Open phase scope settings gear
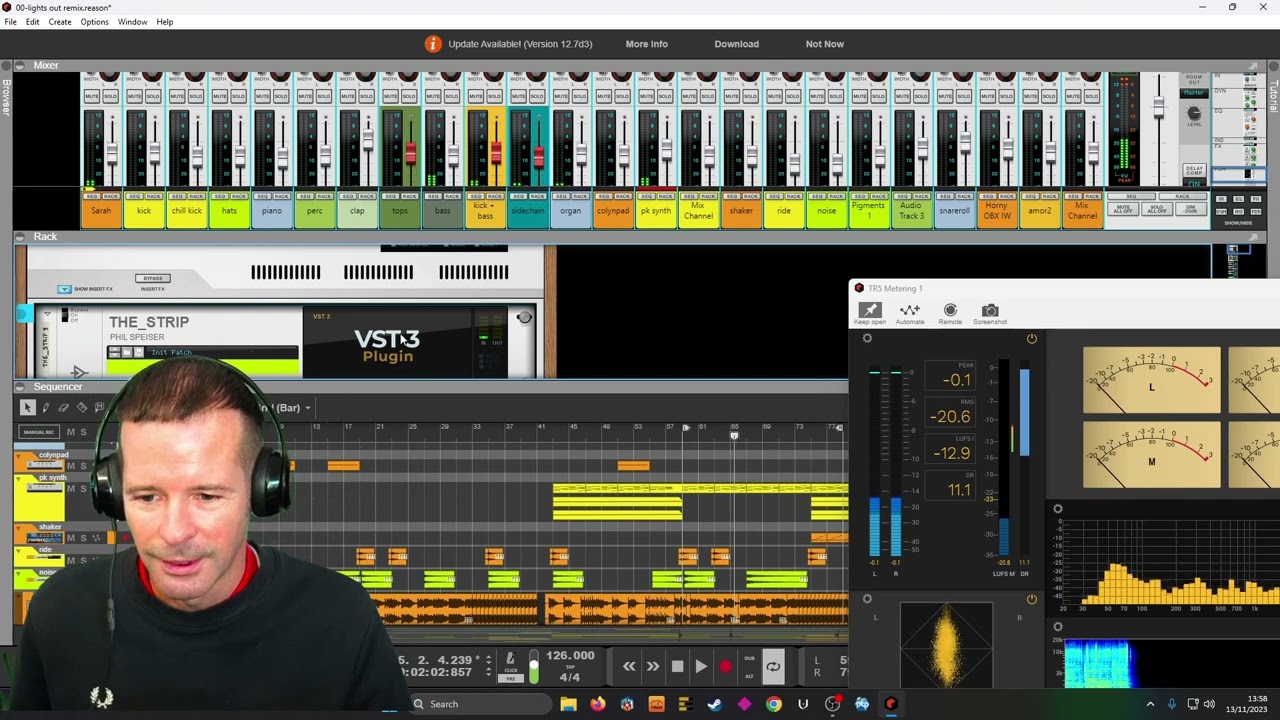 pos(867,599)
